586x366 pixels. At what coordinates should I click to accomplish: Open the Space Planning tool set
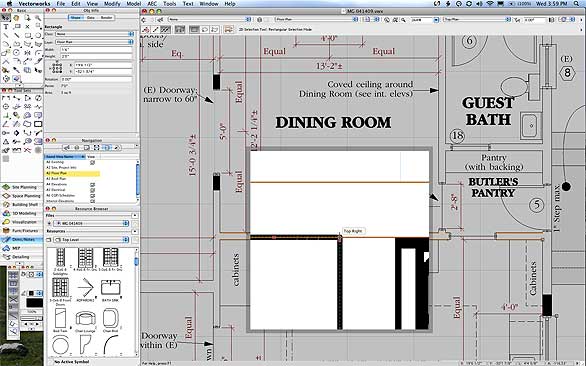pyautogui.click(x=21, y=196)
